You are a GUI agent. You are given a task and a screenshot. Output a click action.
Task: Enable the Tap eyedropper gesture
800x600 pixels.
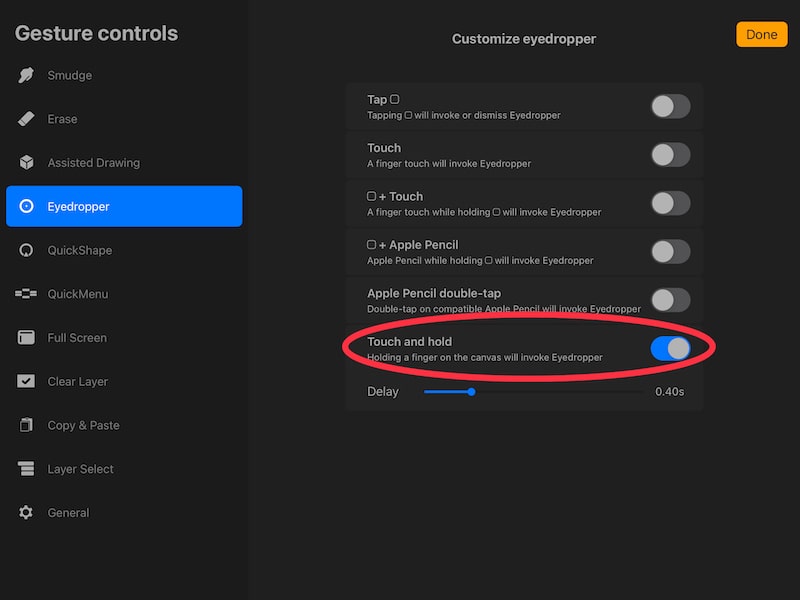670,106
